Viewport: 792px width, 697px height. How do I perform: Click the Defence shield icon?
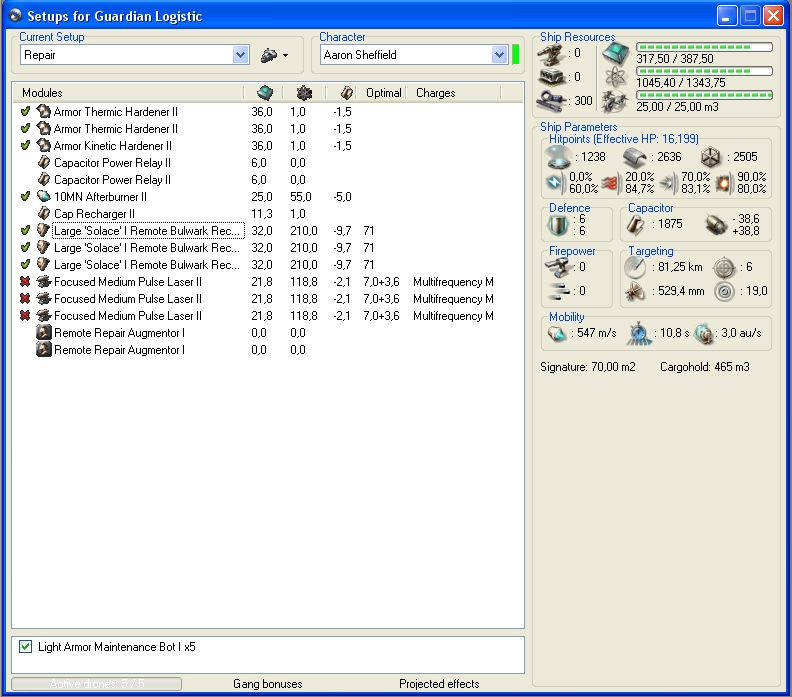558,225
